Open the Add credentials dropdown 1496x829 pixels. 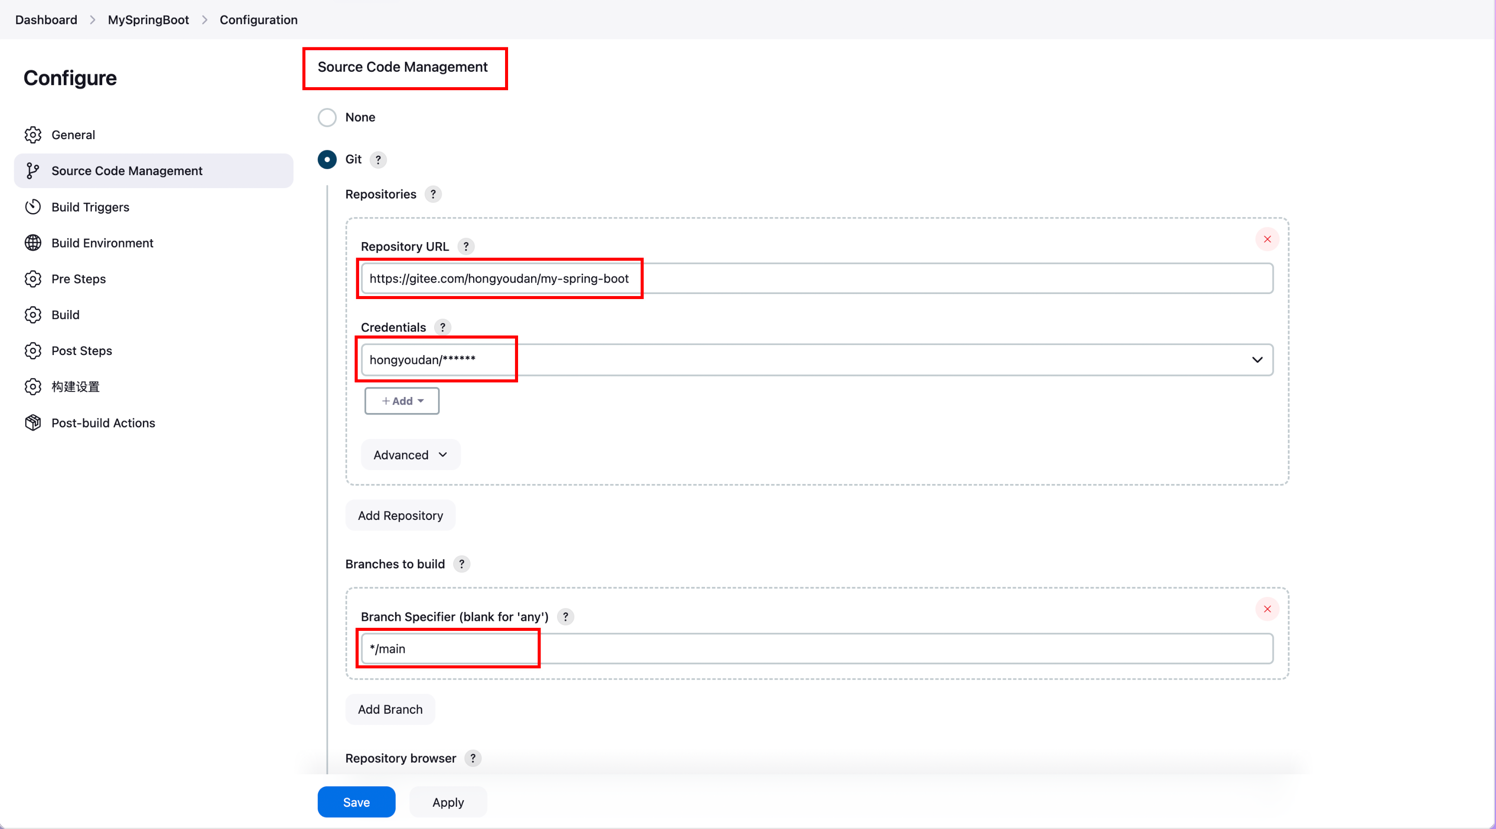tap(402, 401)
